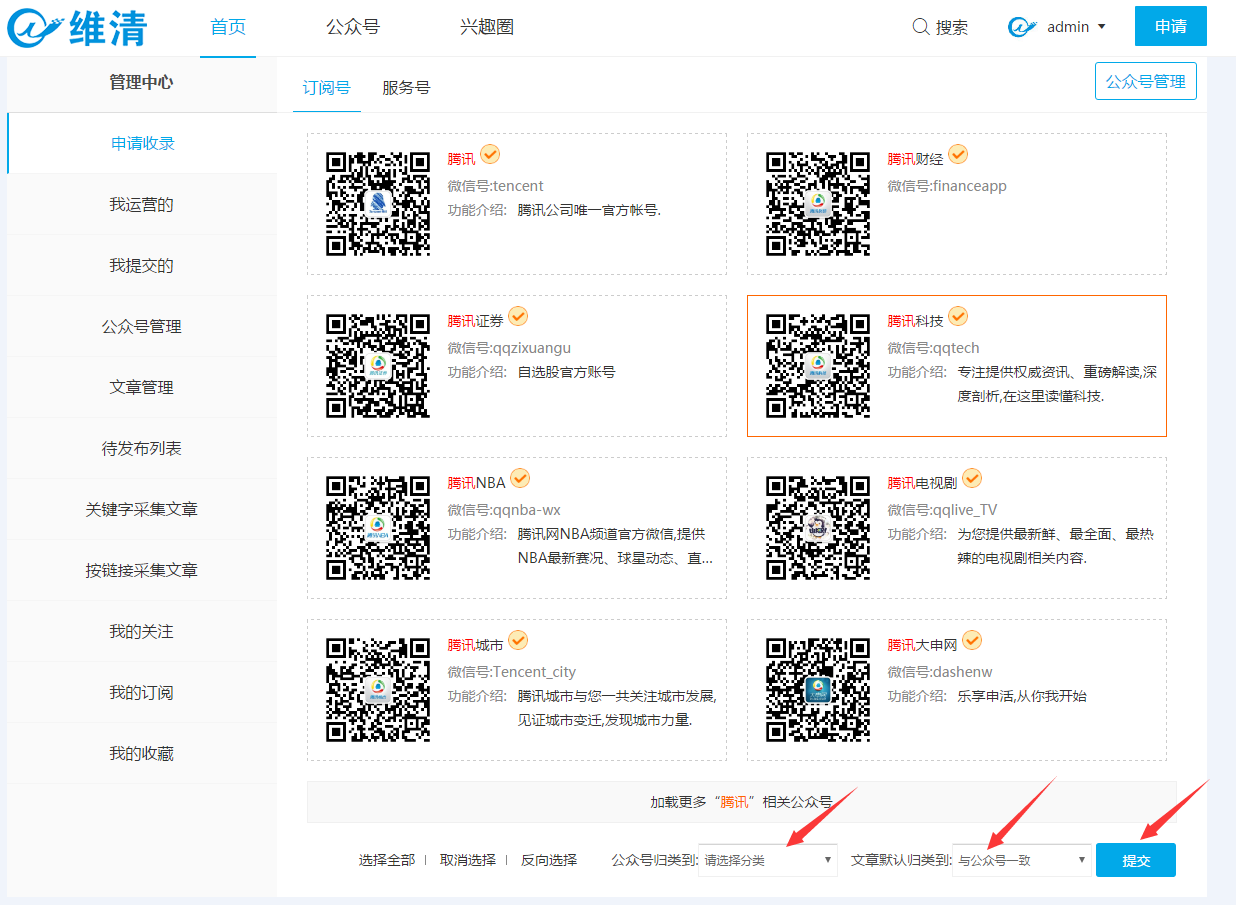This screenshot has height=905, width=1236.
Task: Click the QR code for Tencent_city
Action: [379, 690]
